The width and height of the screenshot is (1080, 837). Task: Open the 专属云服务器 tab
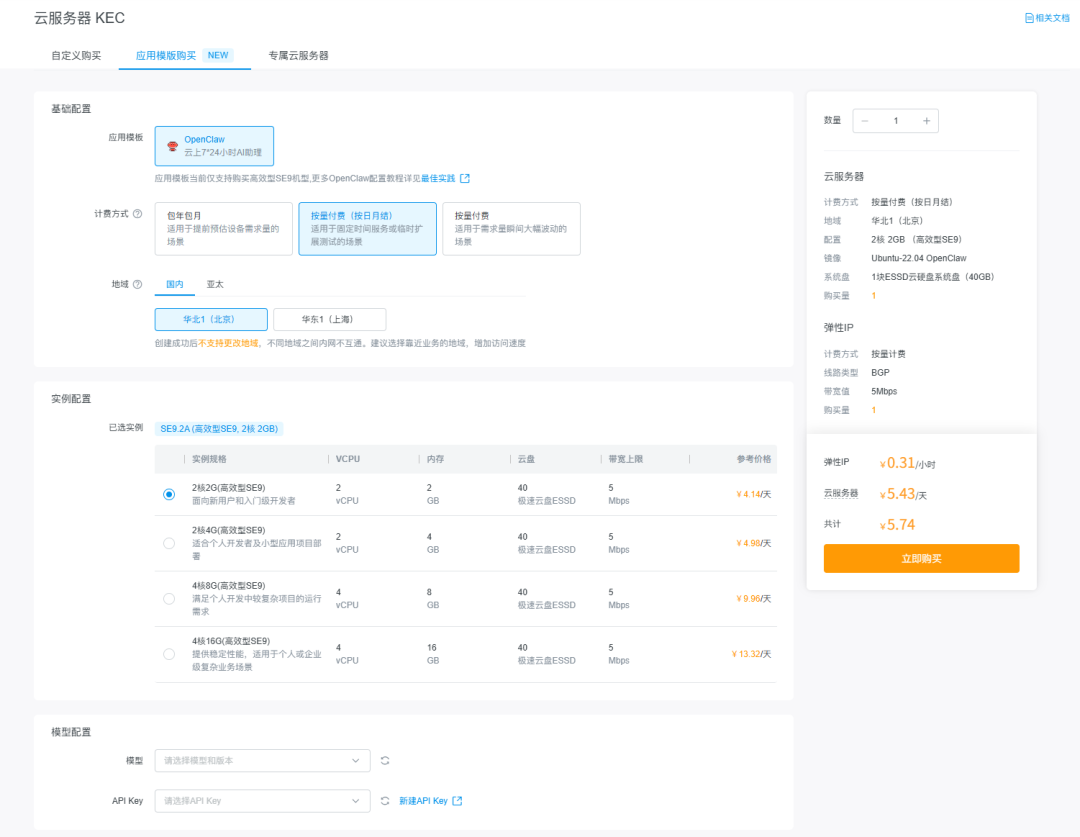[298, 55]
